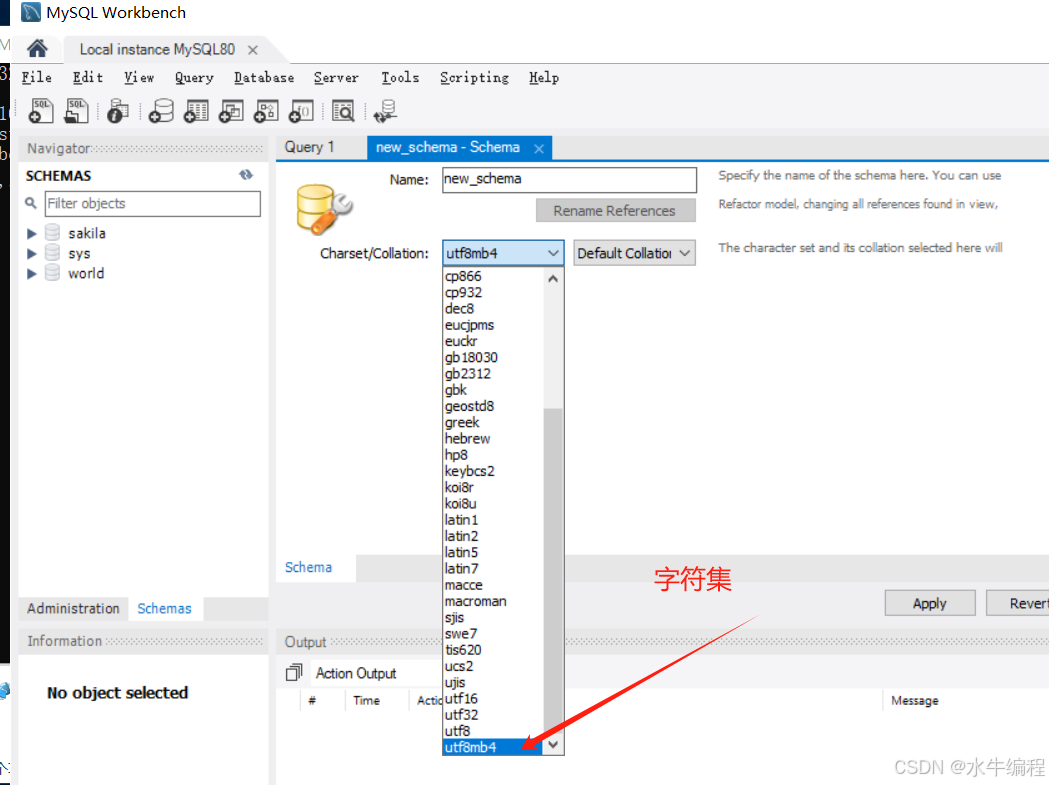Open the Server menu
This screenshot has width=1049, height=785.
[337, 78]
